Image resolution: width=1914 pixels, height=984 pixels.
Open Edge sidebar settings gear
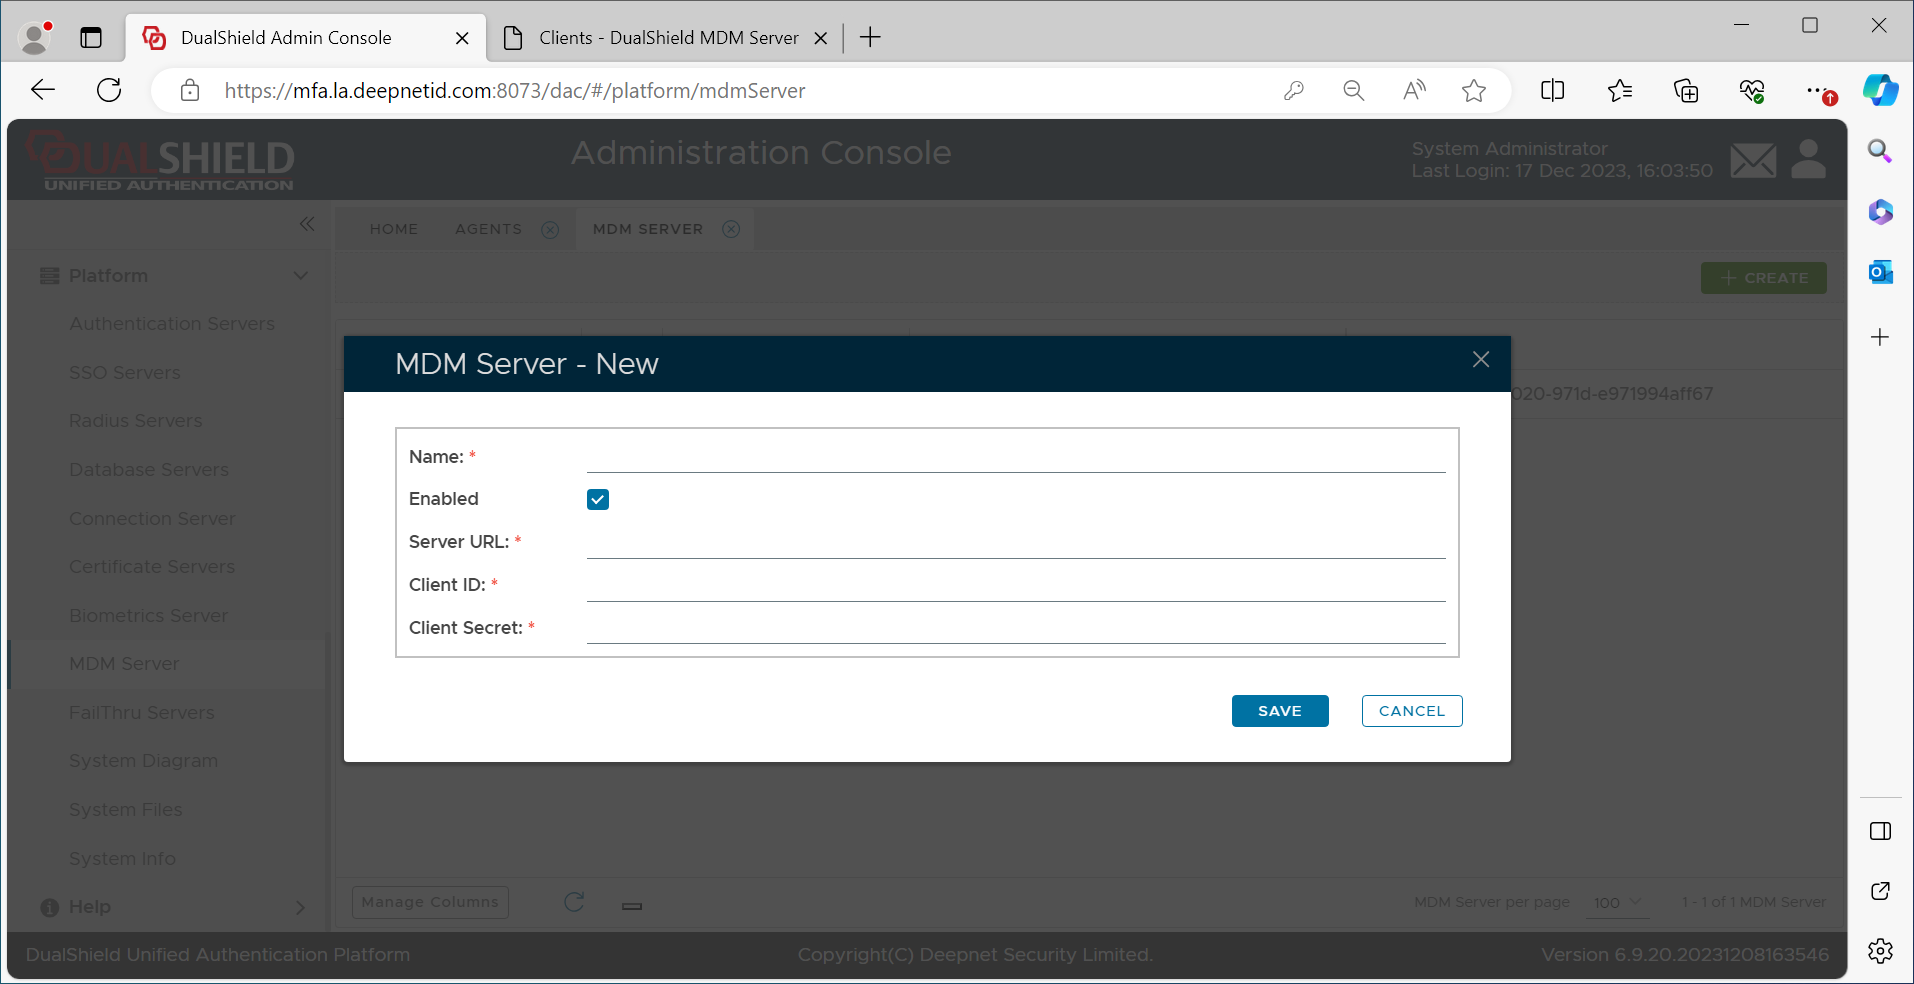(1880, 950)
